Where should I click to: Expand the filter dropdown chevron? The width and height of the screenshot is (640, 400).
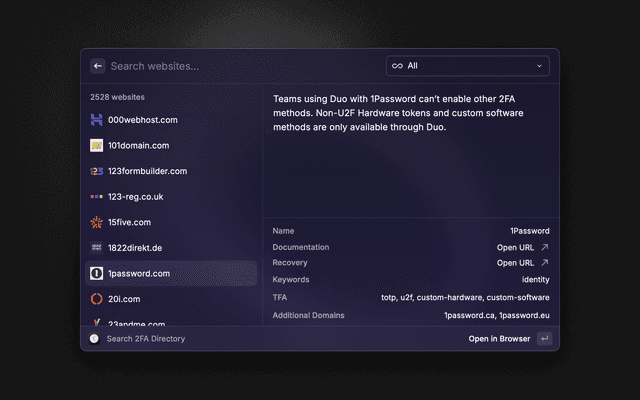click(540, 66)
